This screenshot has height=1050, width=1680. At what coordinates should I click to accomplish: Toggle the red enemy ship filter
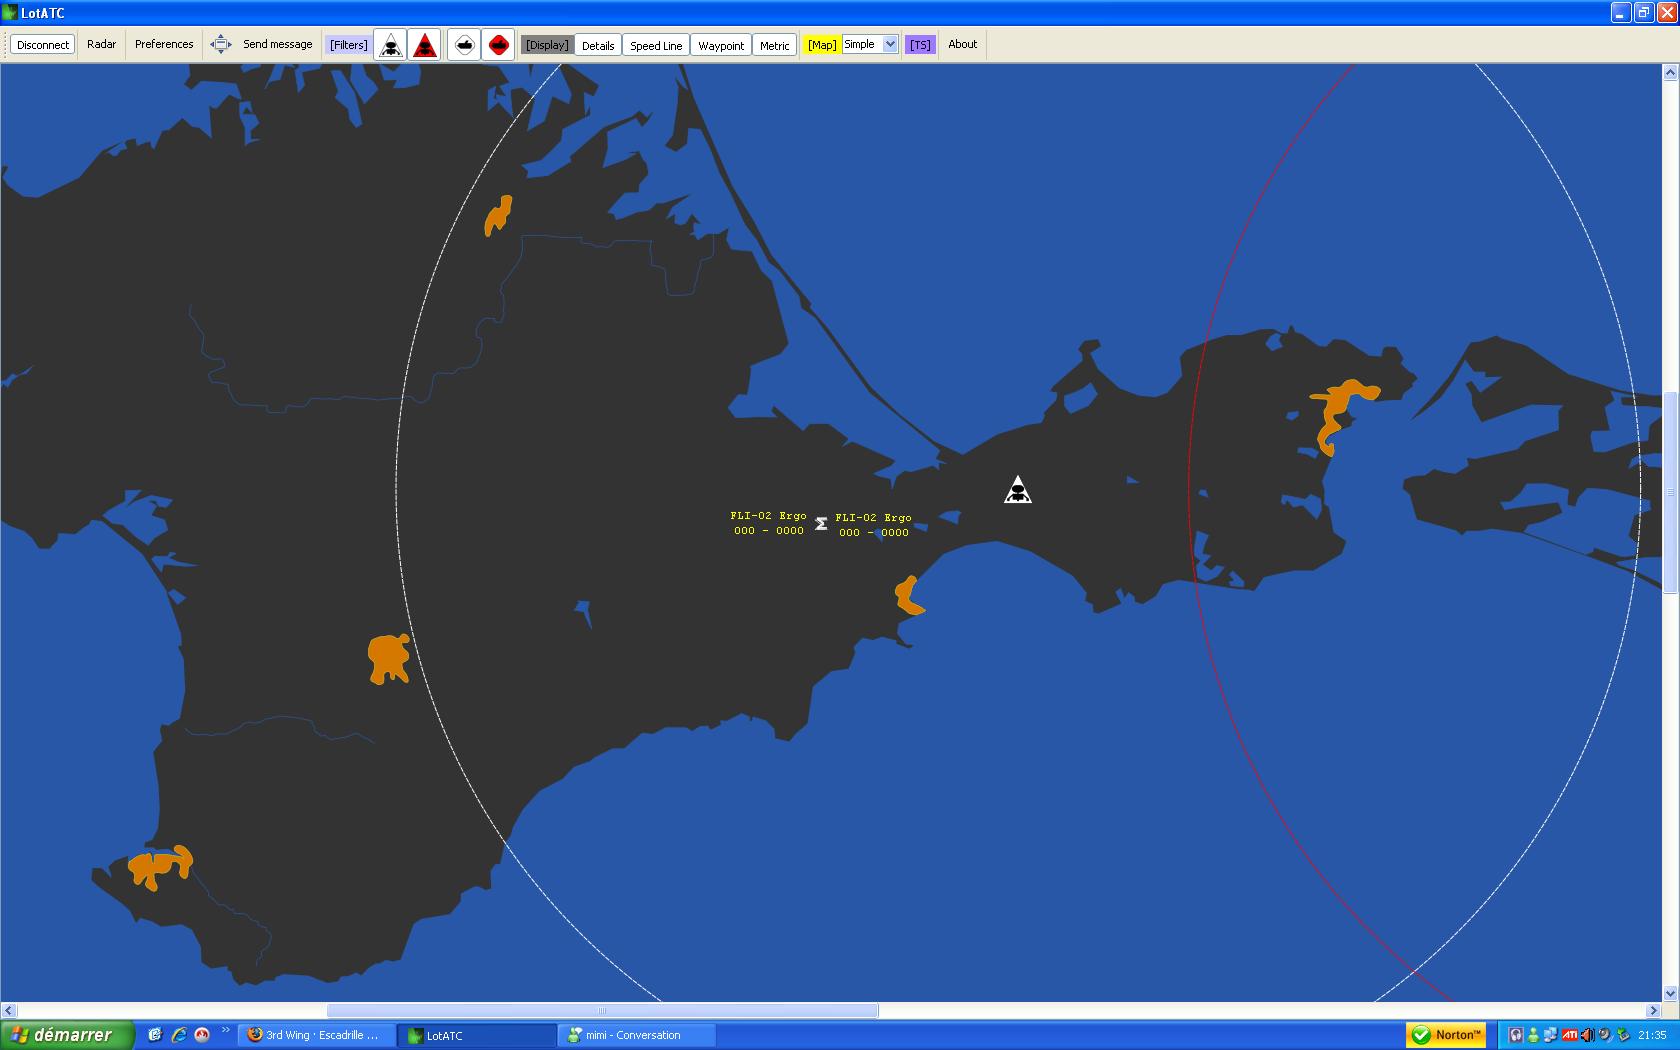pos(498,45)
